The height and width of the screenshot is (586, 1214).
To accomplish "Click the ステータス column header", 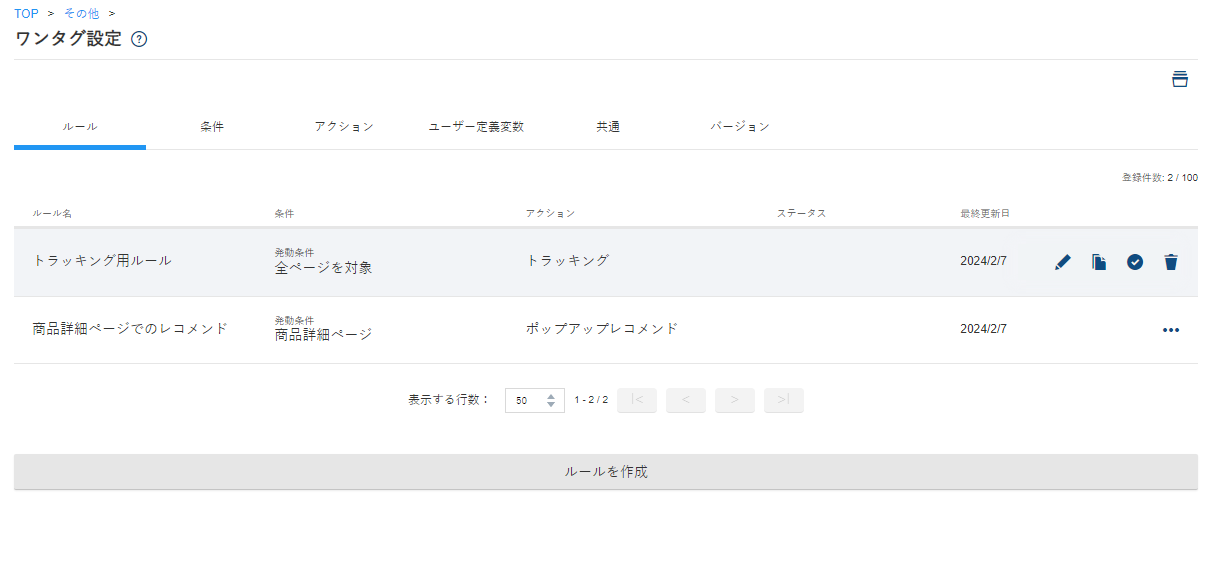I will coord(802,214).
